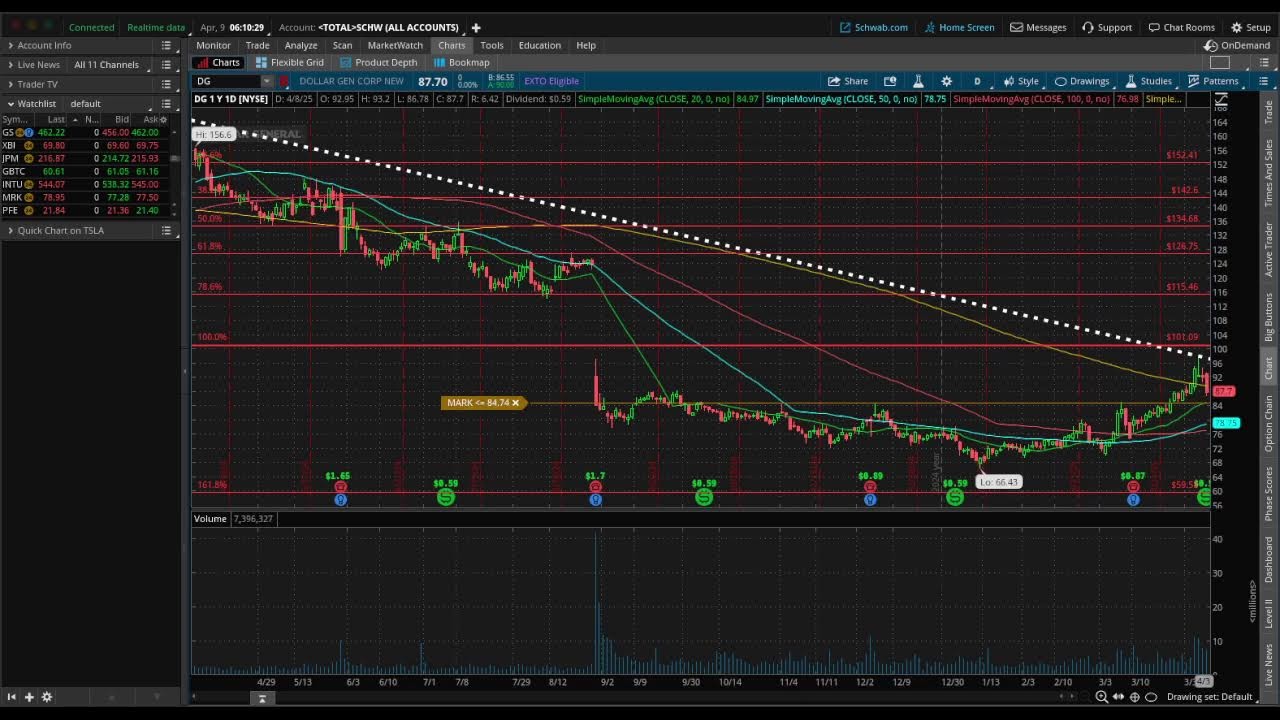Add new account tab with plus

pos(476,27)
